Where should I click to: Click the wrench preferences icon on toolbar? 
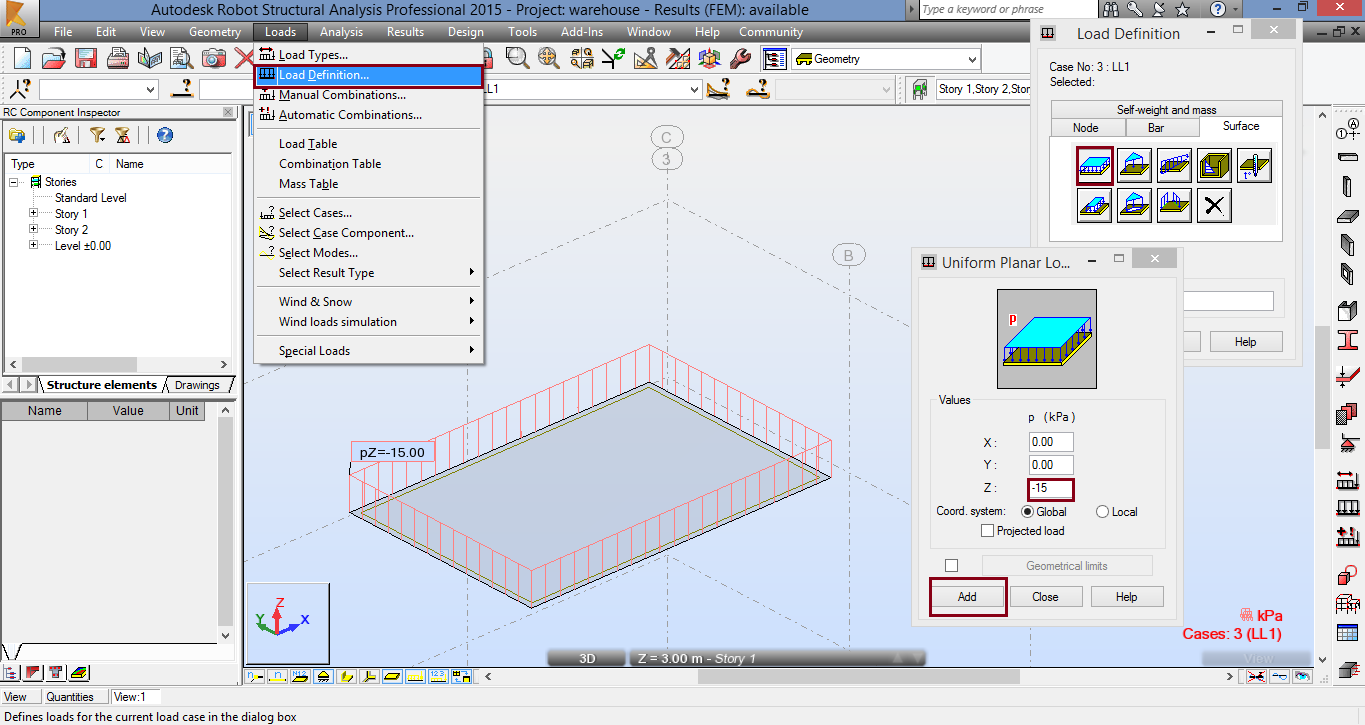coord(738,58)
